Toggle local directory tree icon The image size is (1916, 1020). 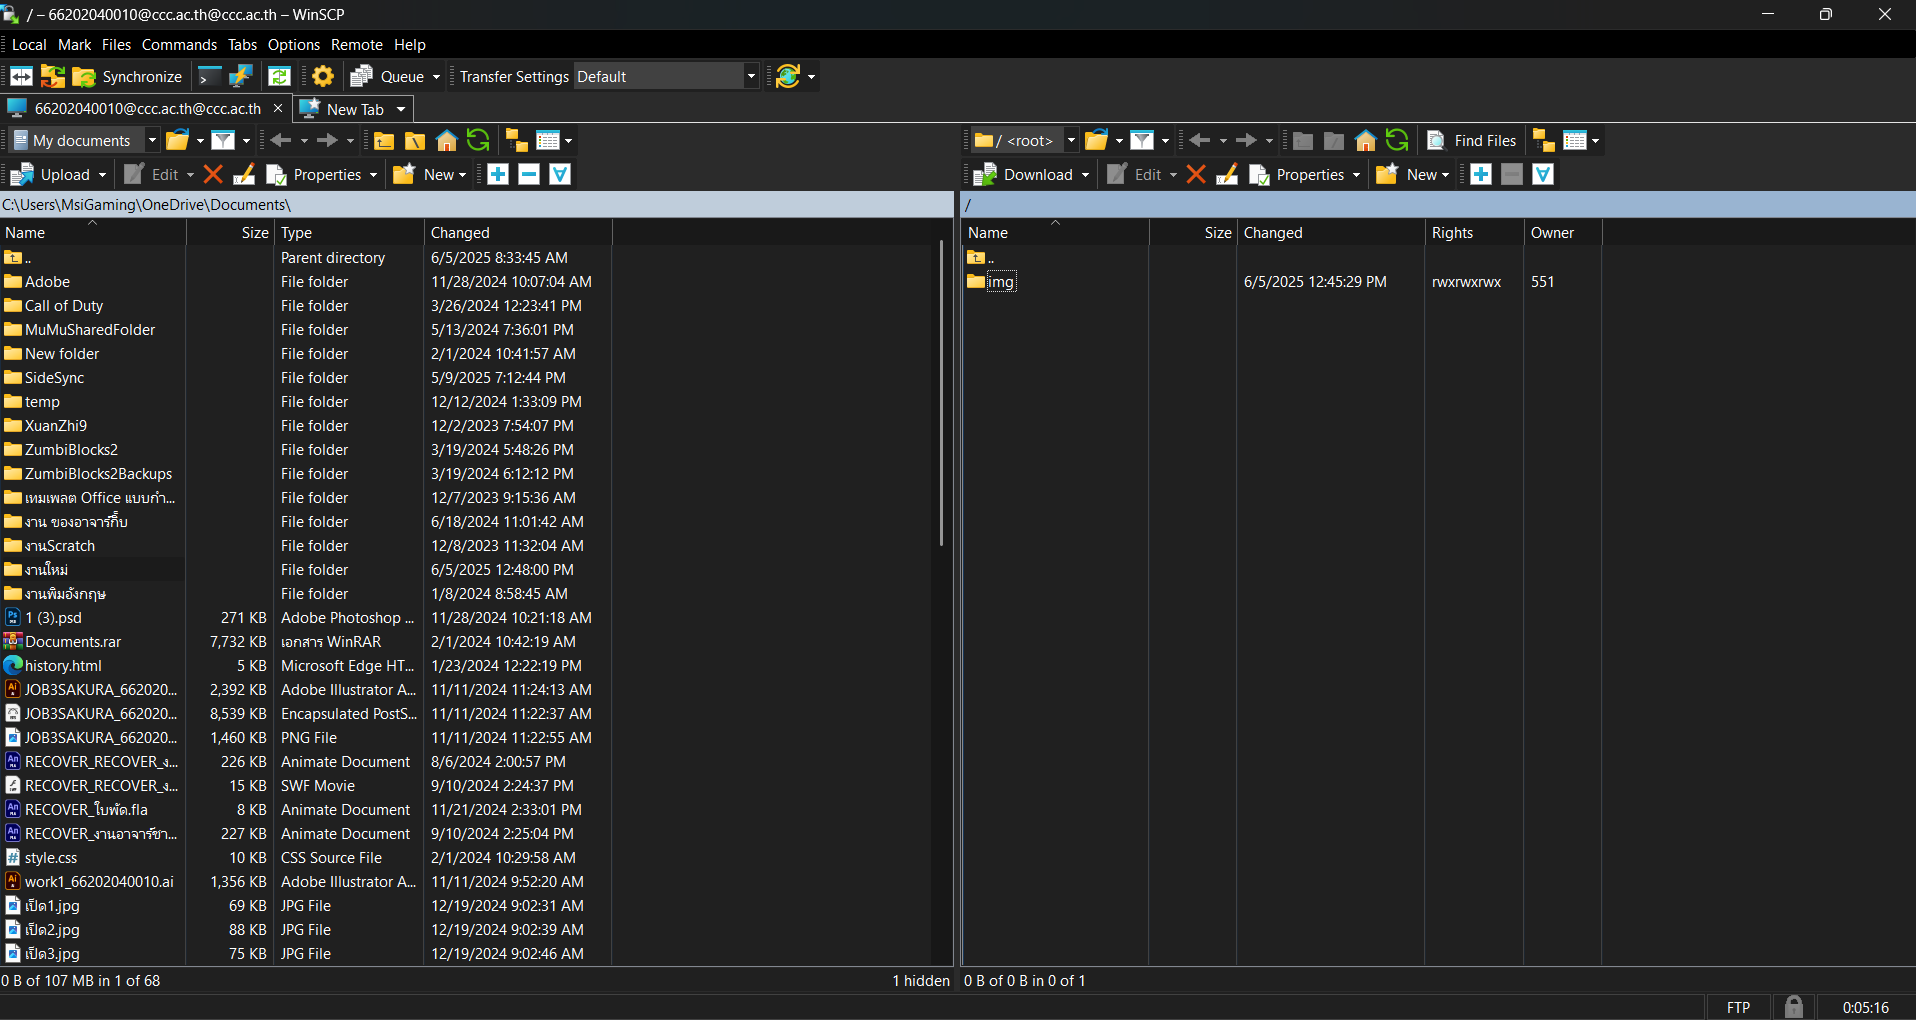coord(516,140)
